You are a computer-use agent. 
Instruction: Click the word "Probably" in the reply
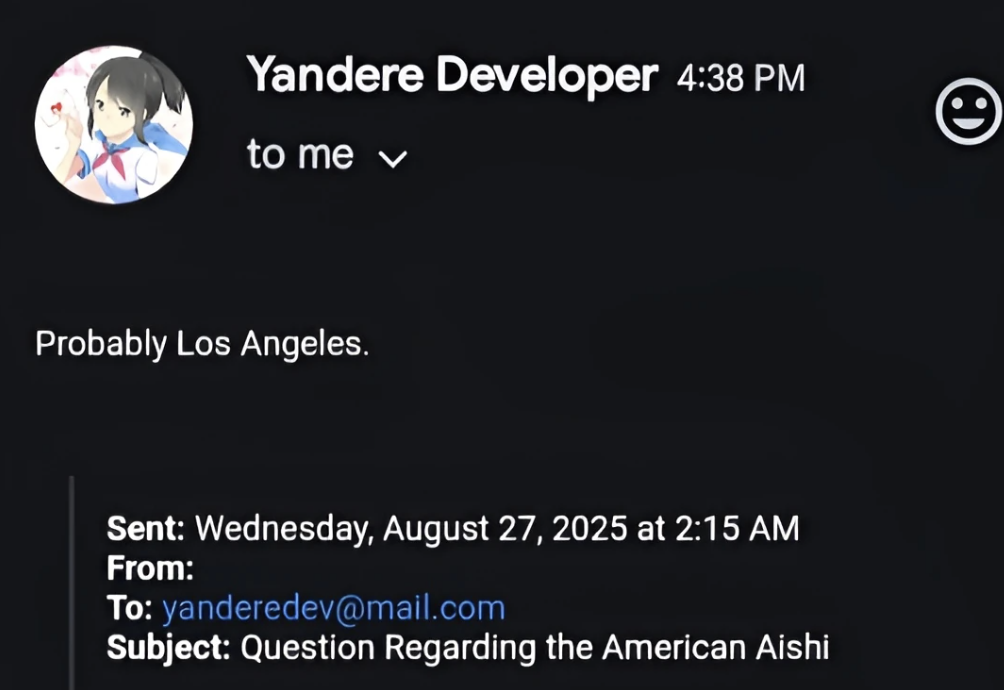click(101, 344)
